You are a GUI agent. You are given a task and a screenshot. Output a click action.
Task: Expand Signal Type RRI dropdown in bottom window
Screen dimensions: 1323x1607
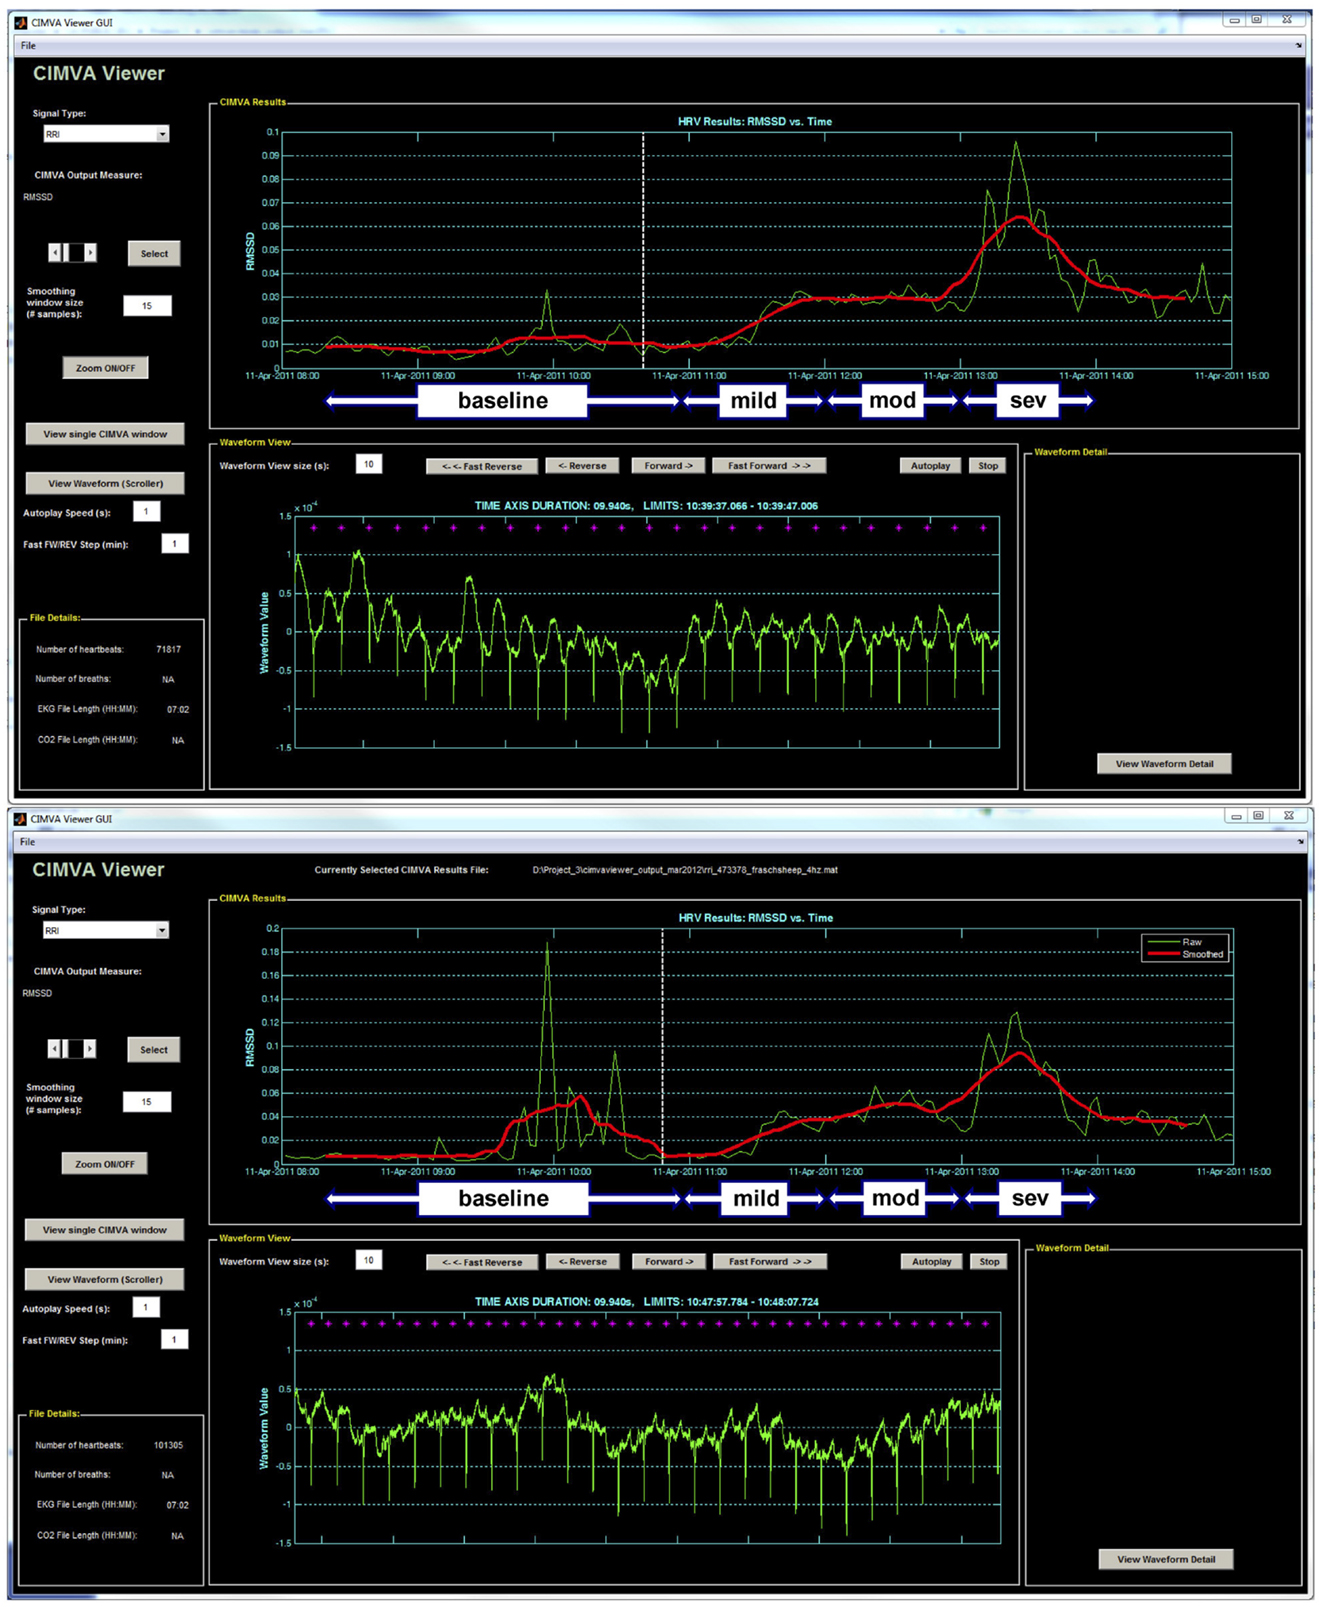coord(162,931)
